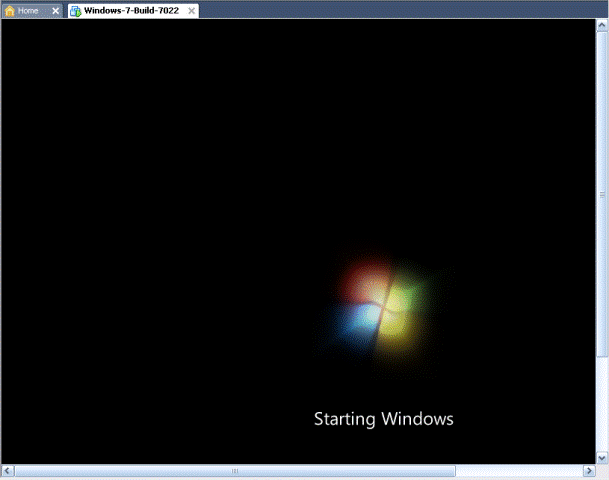The image size is (609, 480).
Task: Close the Windows-7-Build-7022 tab
Action: click(191, 11)
